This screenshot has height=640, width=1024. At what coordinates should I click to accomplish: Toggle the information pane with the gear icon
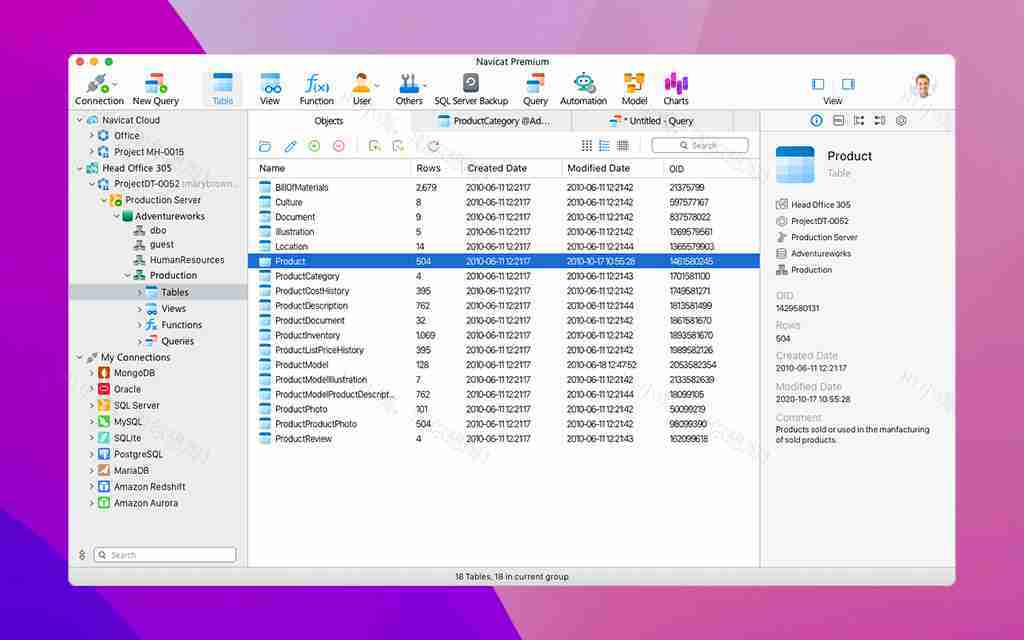tap(900, 120)
